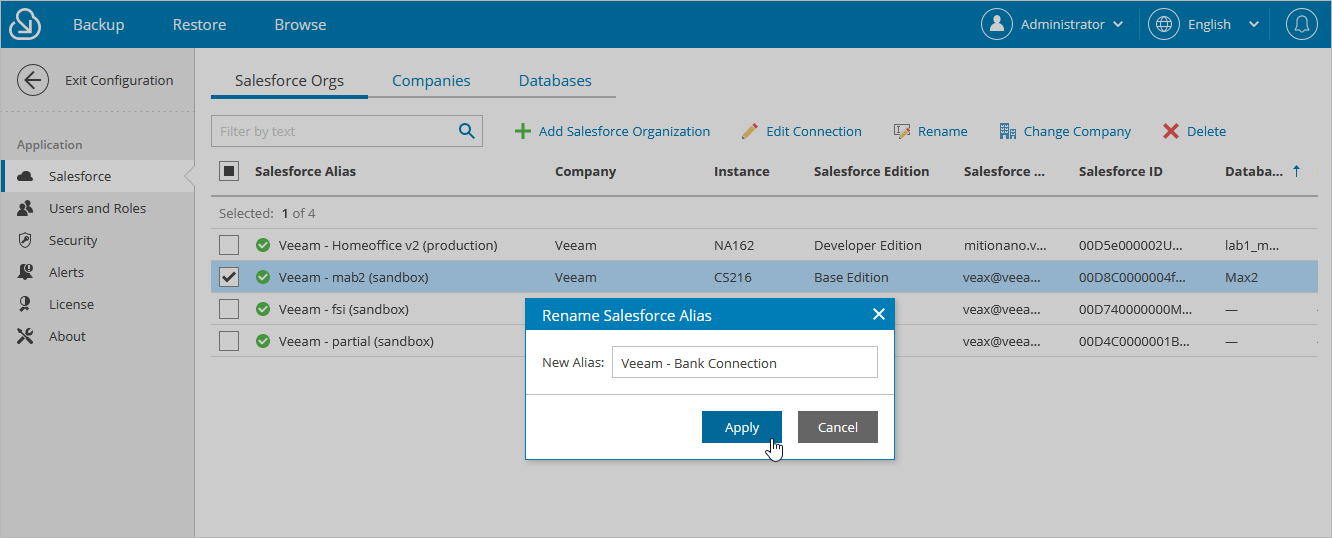Image resolution: width=1332 pixels, height=538 pixels.
Task: Click green status icon of mab2 row
Action: pyautogui.click(x=263, y=277)
